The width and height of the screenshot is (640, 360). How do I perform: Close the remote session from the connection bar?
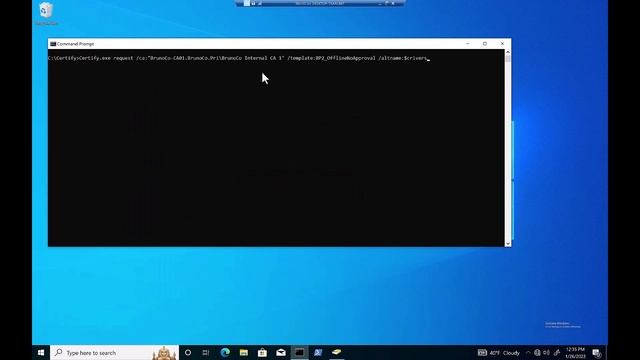click(x=393, y=3)
